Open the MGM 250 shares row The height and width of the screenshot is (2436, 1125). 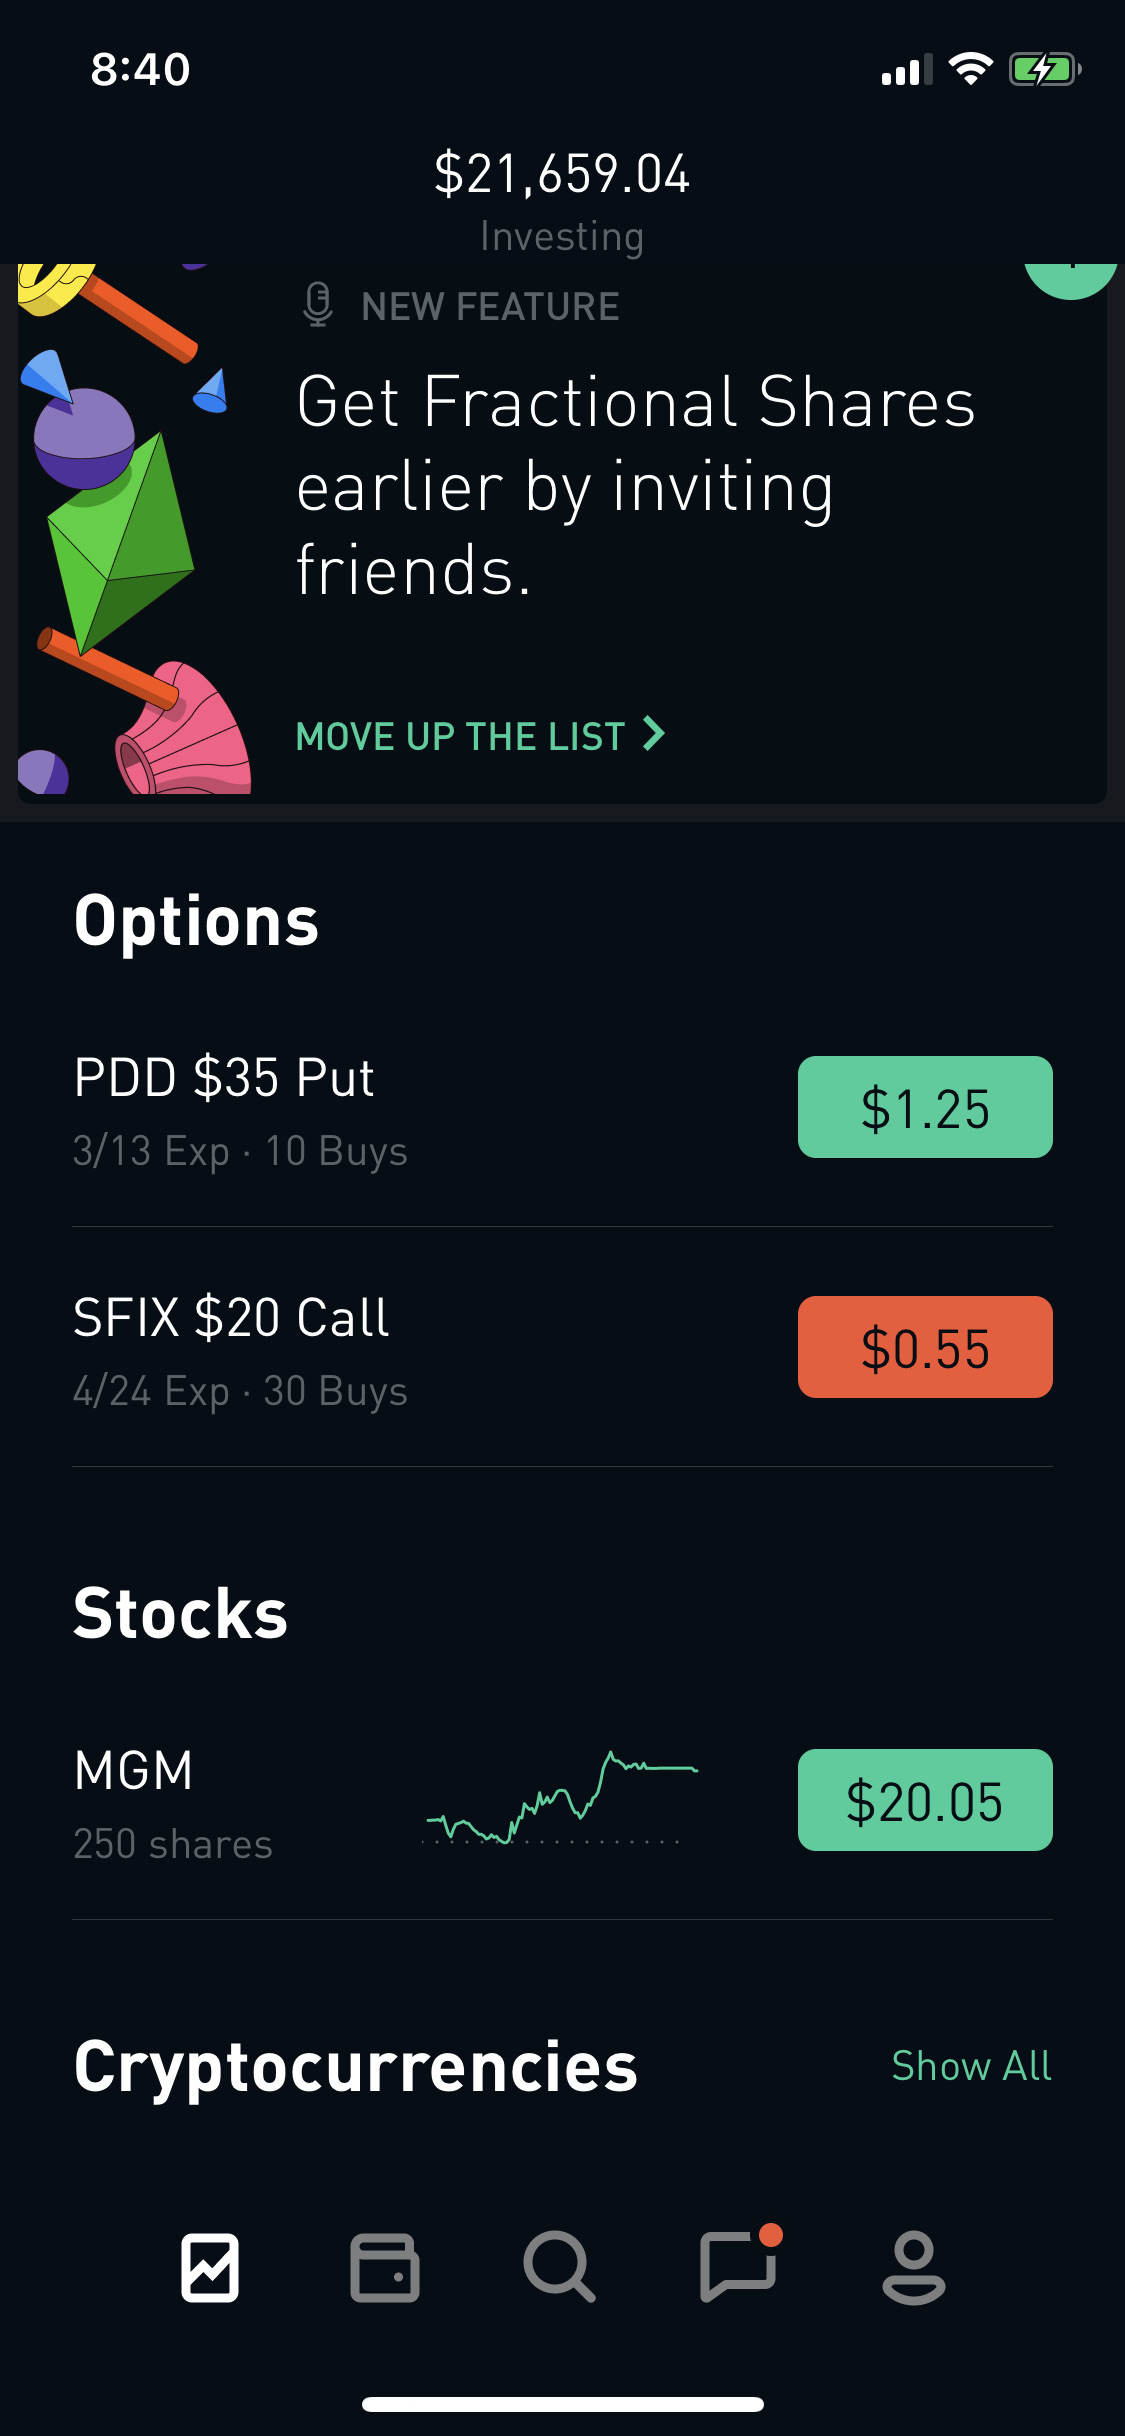(x=173, y=1803)
